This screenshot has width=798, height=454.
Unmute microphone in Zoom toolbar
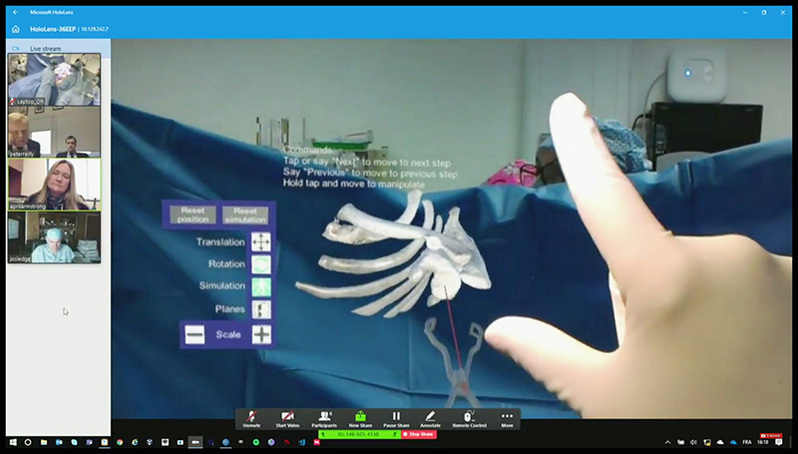click(251, 419)
